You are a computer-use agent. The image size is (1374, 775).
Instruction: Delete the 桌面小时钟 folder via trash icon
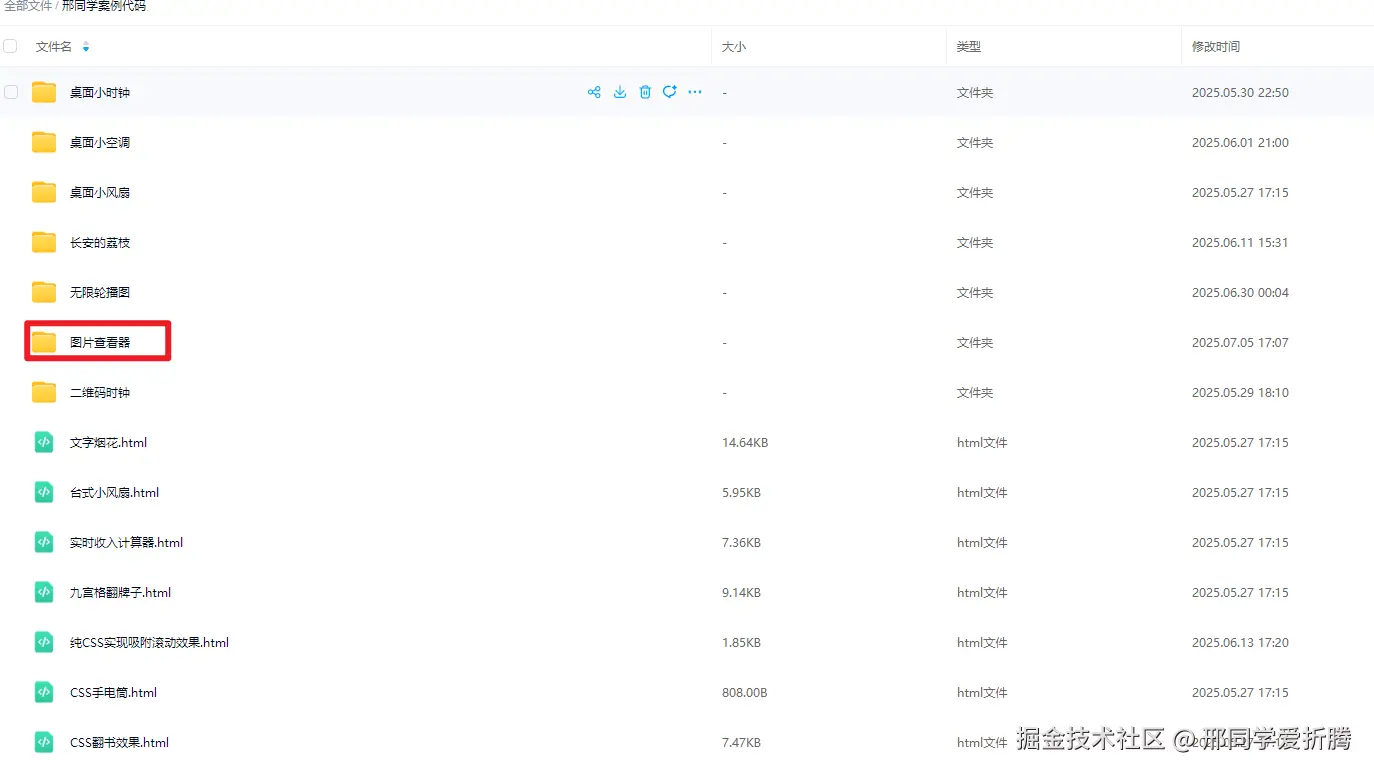pyautogui.click(x=645, y=92)
